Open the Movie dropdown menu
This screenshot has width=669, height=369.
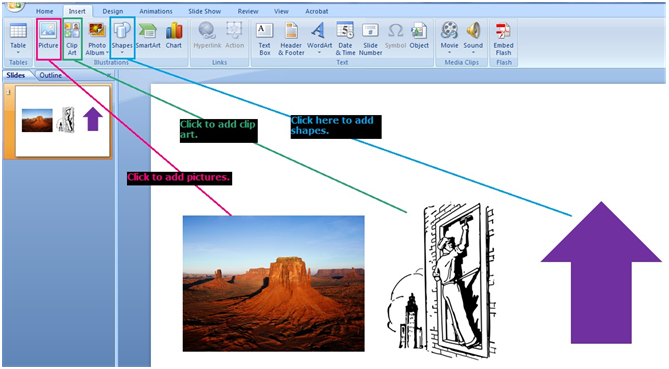[x=449, y=52]
